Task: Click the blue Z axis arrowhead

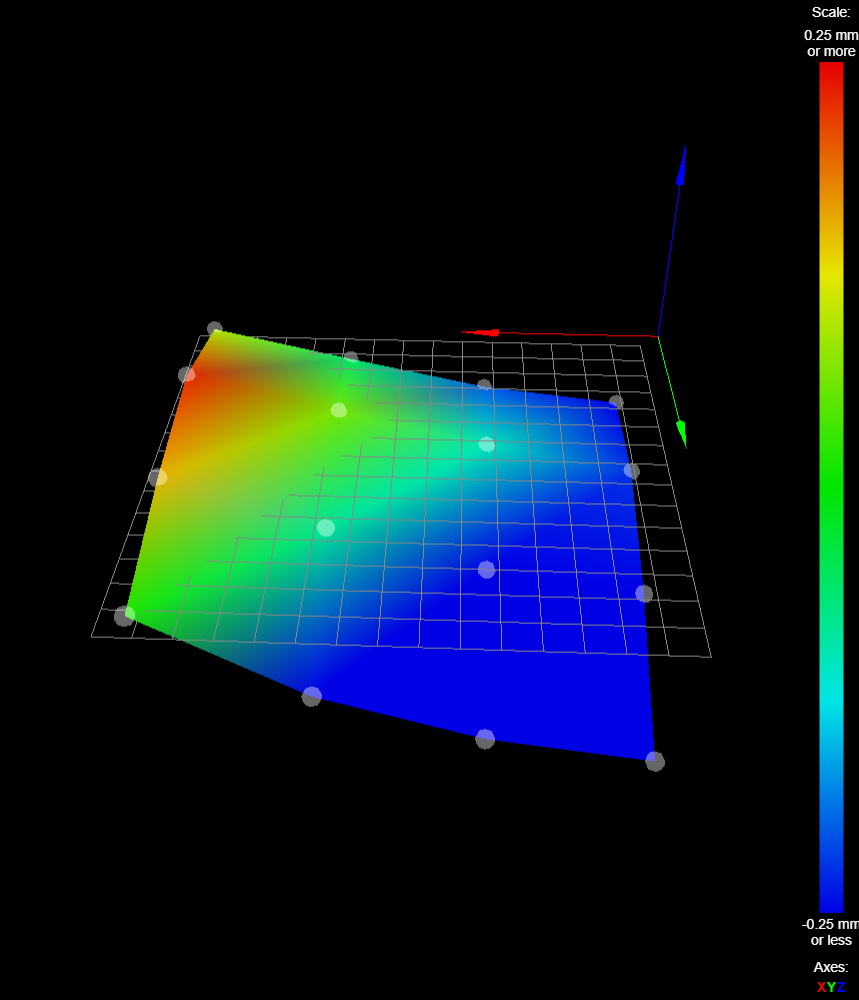Action: (682, 167)
